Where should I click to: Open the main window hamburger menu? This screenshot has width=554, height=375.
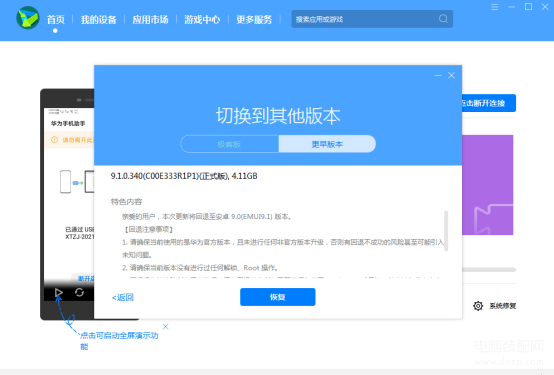495,7
